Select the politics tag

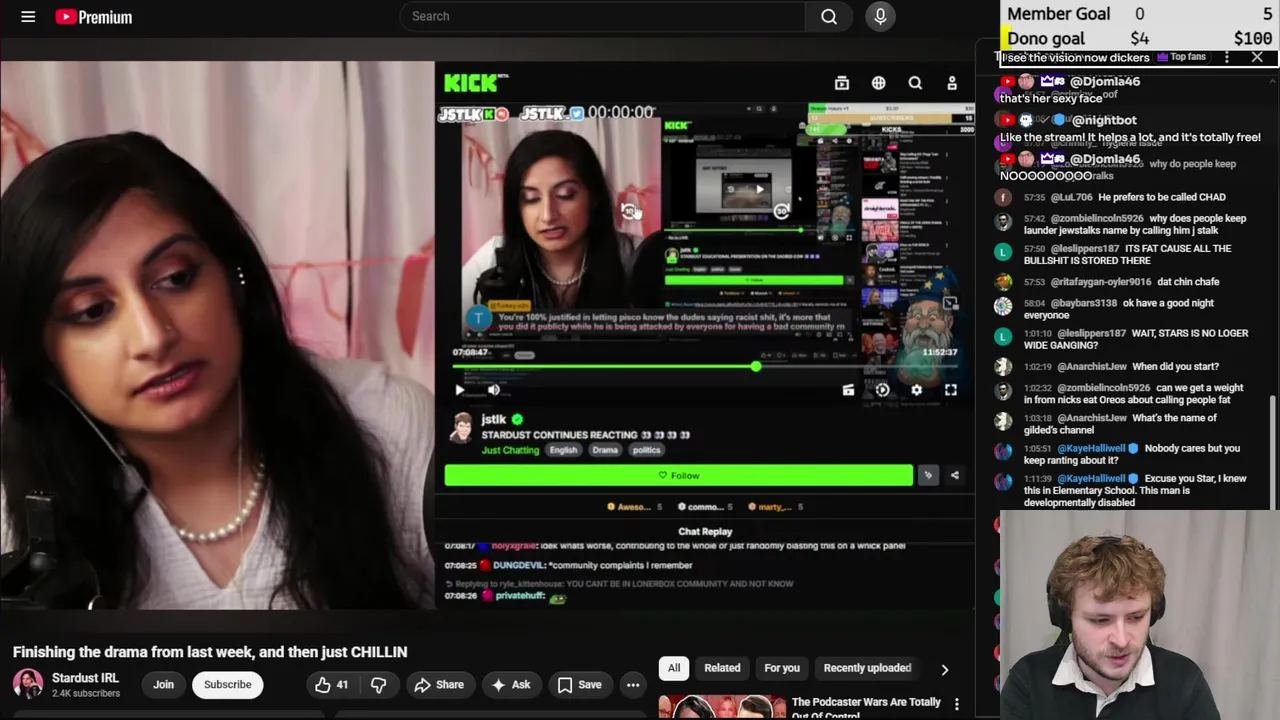646,450
